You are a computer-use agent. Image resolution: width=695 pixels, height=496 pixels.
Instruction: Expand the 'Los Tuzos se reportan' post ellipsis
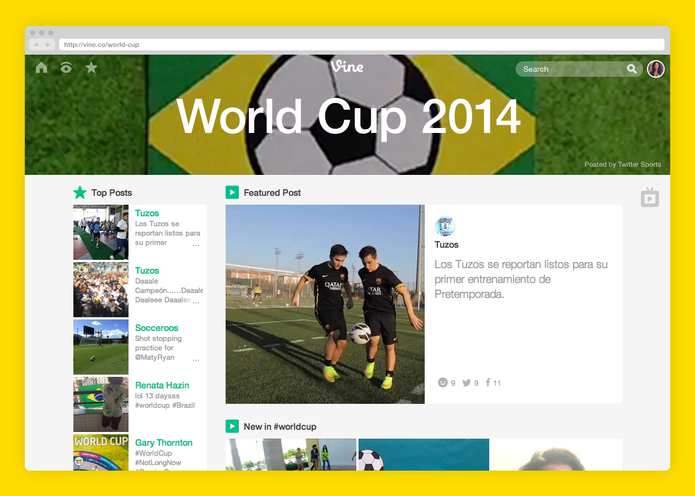coord(196,245)
